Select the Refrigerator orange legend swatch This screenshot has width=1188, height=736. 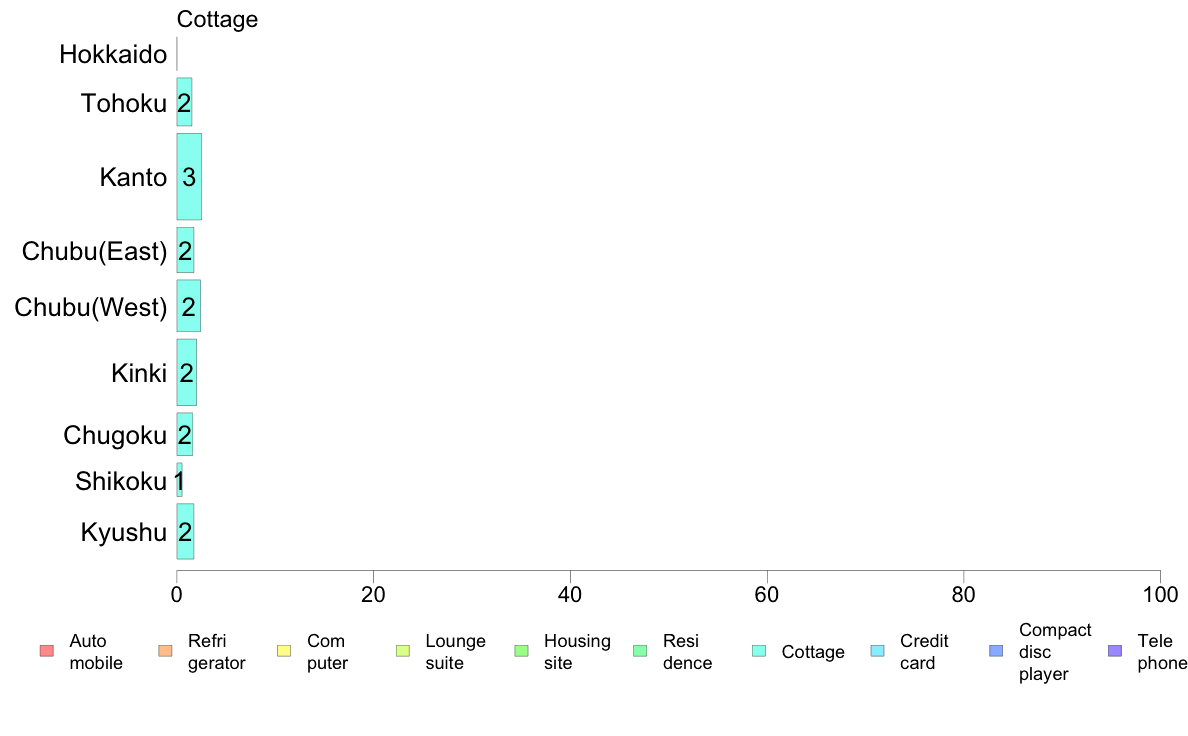click(x=165, y=651)
